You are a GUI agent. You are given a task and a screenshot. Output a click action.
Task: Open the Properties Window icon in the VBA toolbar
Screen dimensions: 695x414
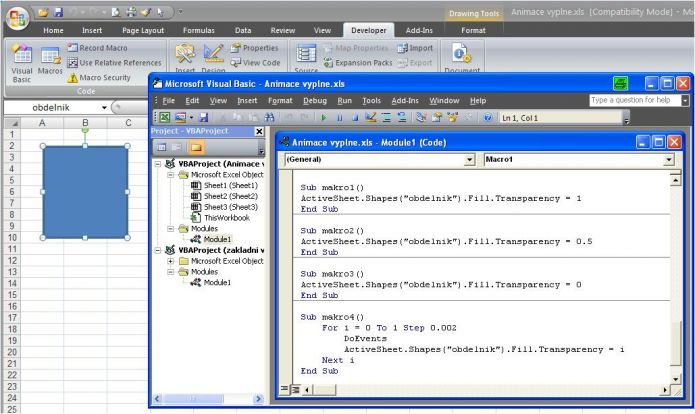(437, 117)
